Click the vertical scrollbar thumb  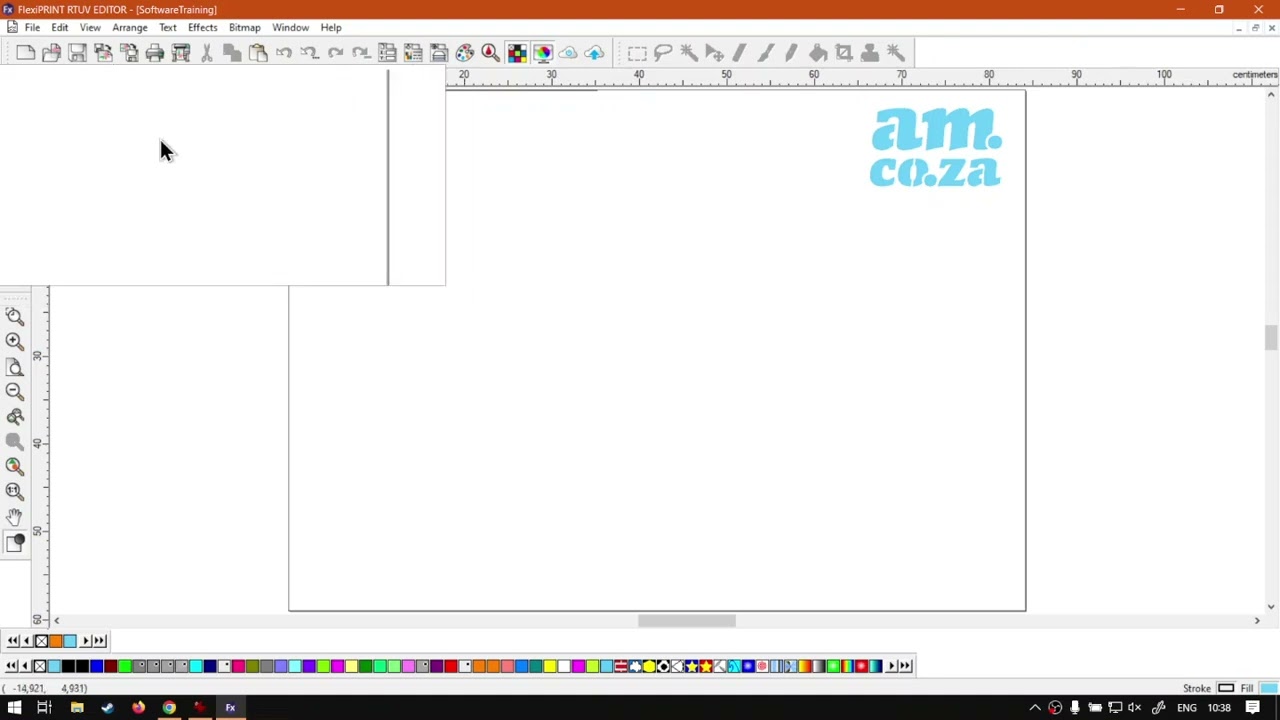pyautogui.click(x=1271, y=338)
